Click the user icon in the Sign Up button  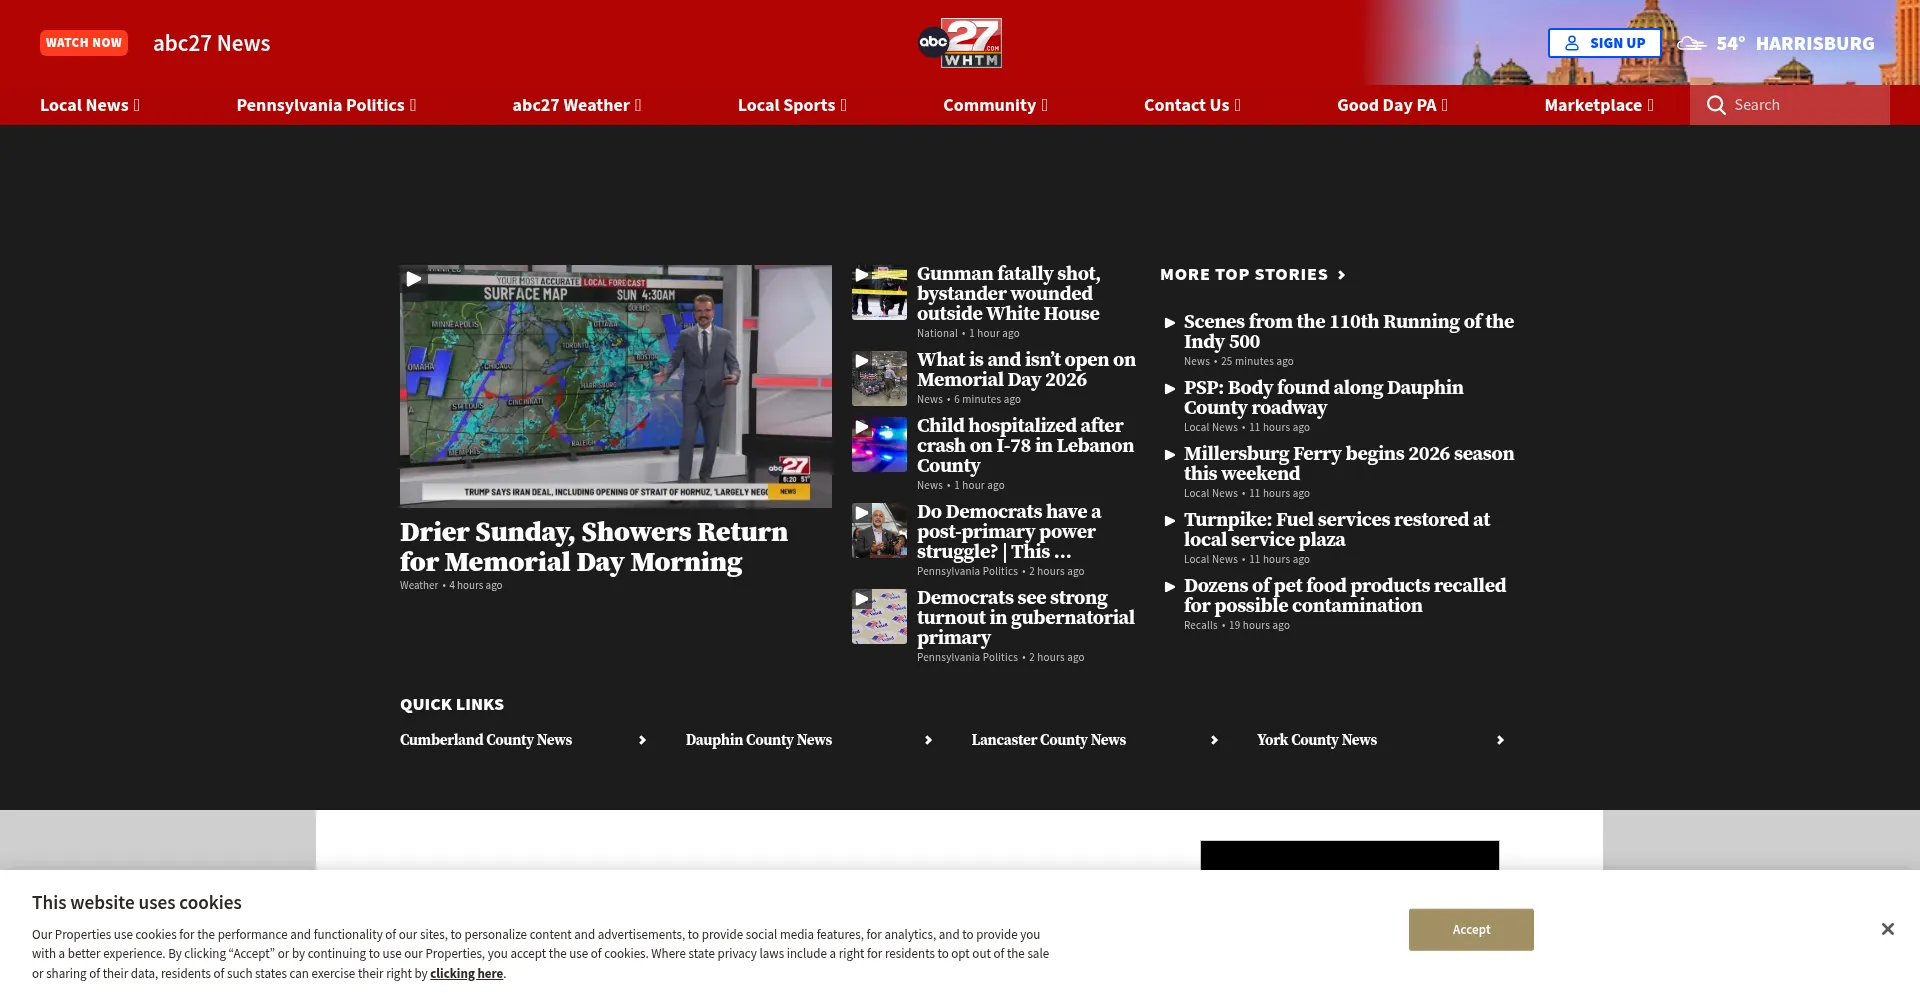tap(1572, 43)
